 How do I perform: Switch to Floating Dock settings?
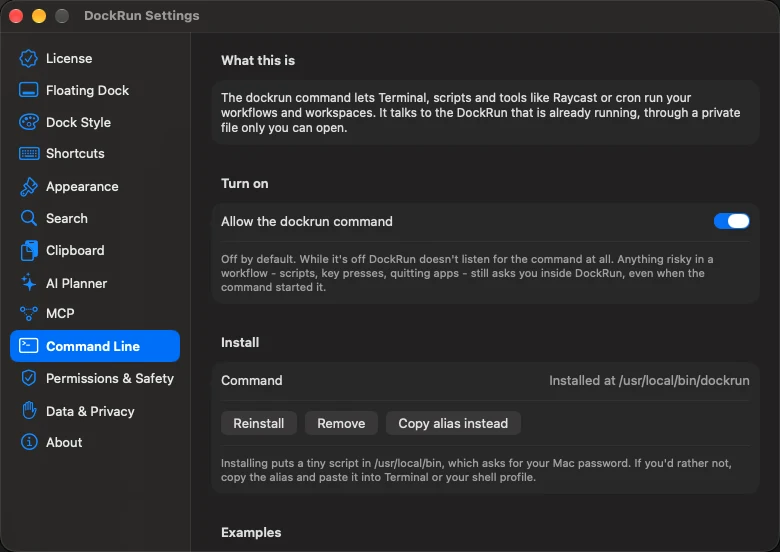(x=88, y=91)
